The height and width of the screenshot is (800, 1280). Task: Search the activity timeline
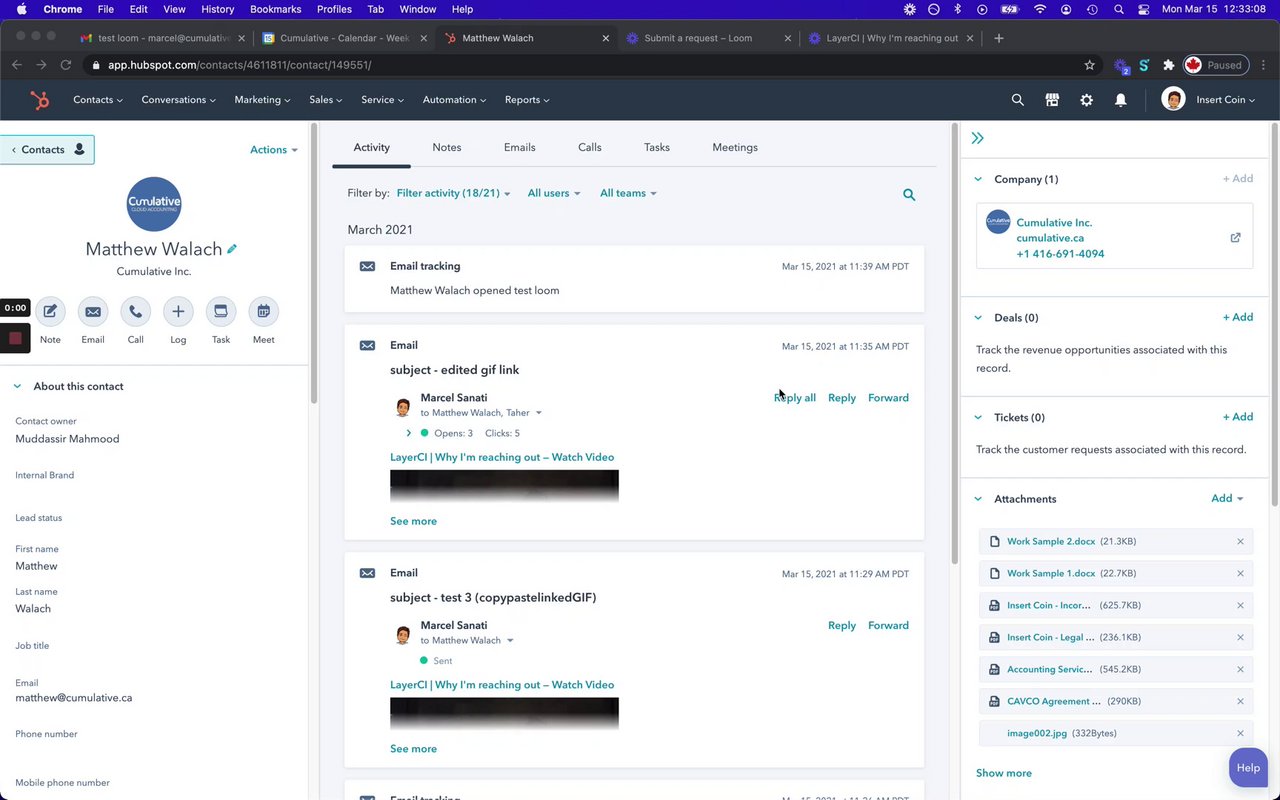(909, 195)
